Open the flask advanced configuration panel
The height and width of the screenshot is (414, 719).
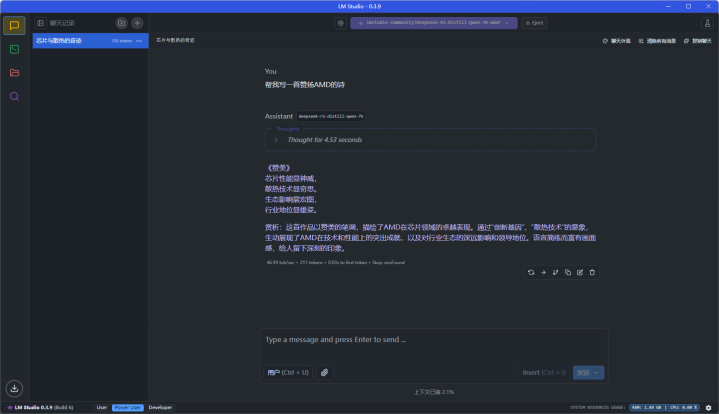coord(707,23)
